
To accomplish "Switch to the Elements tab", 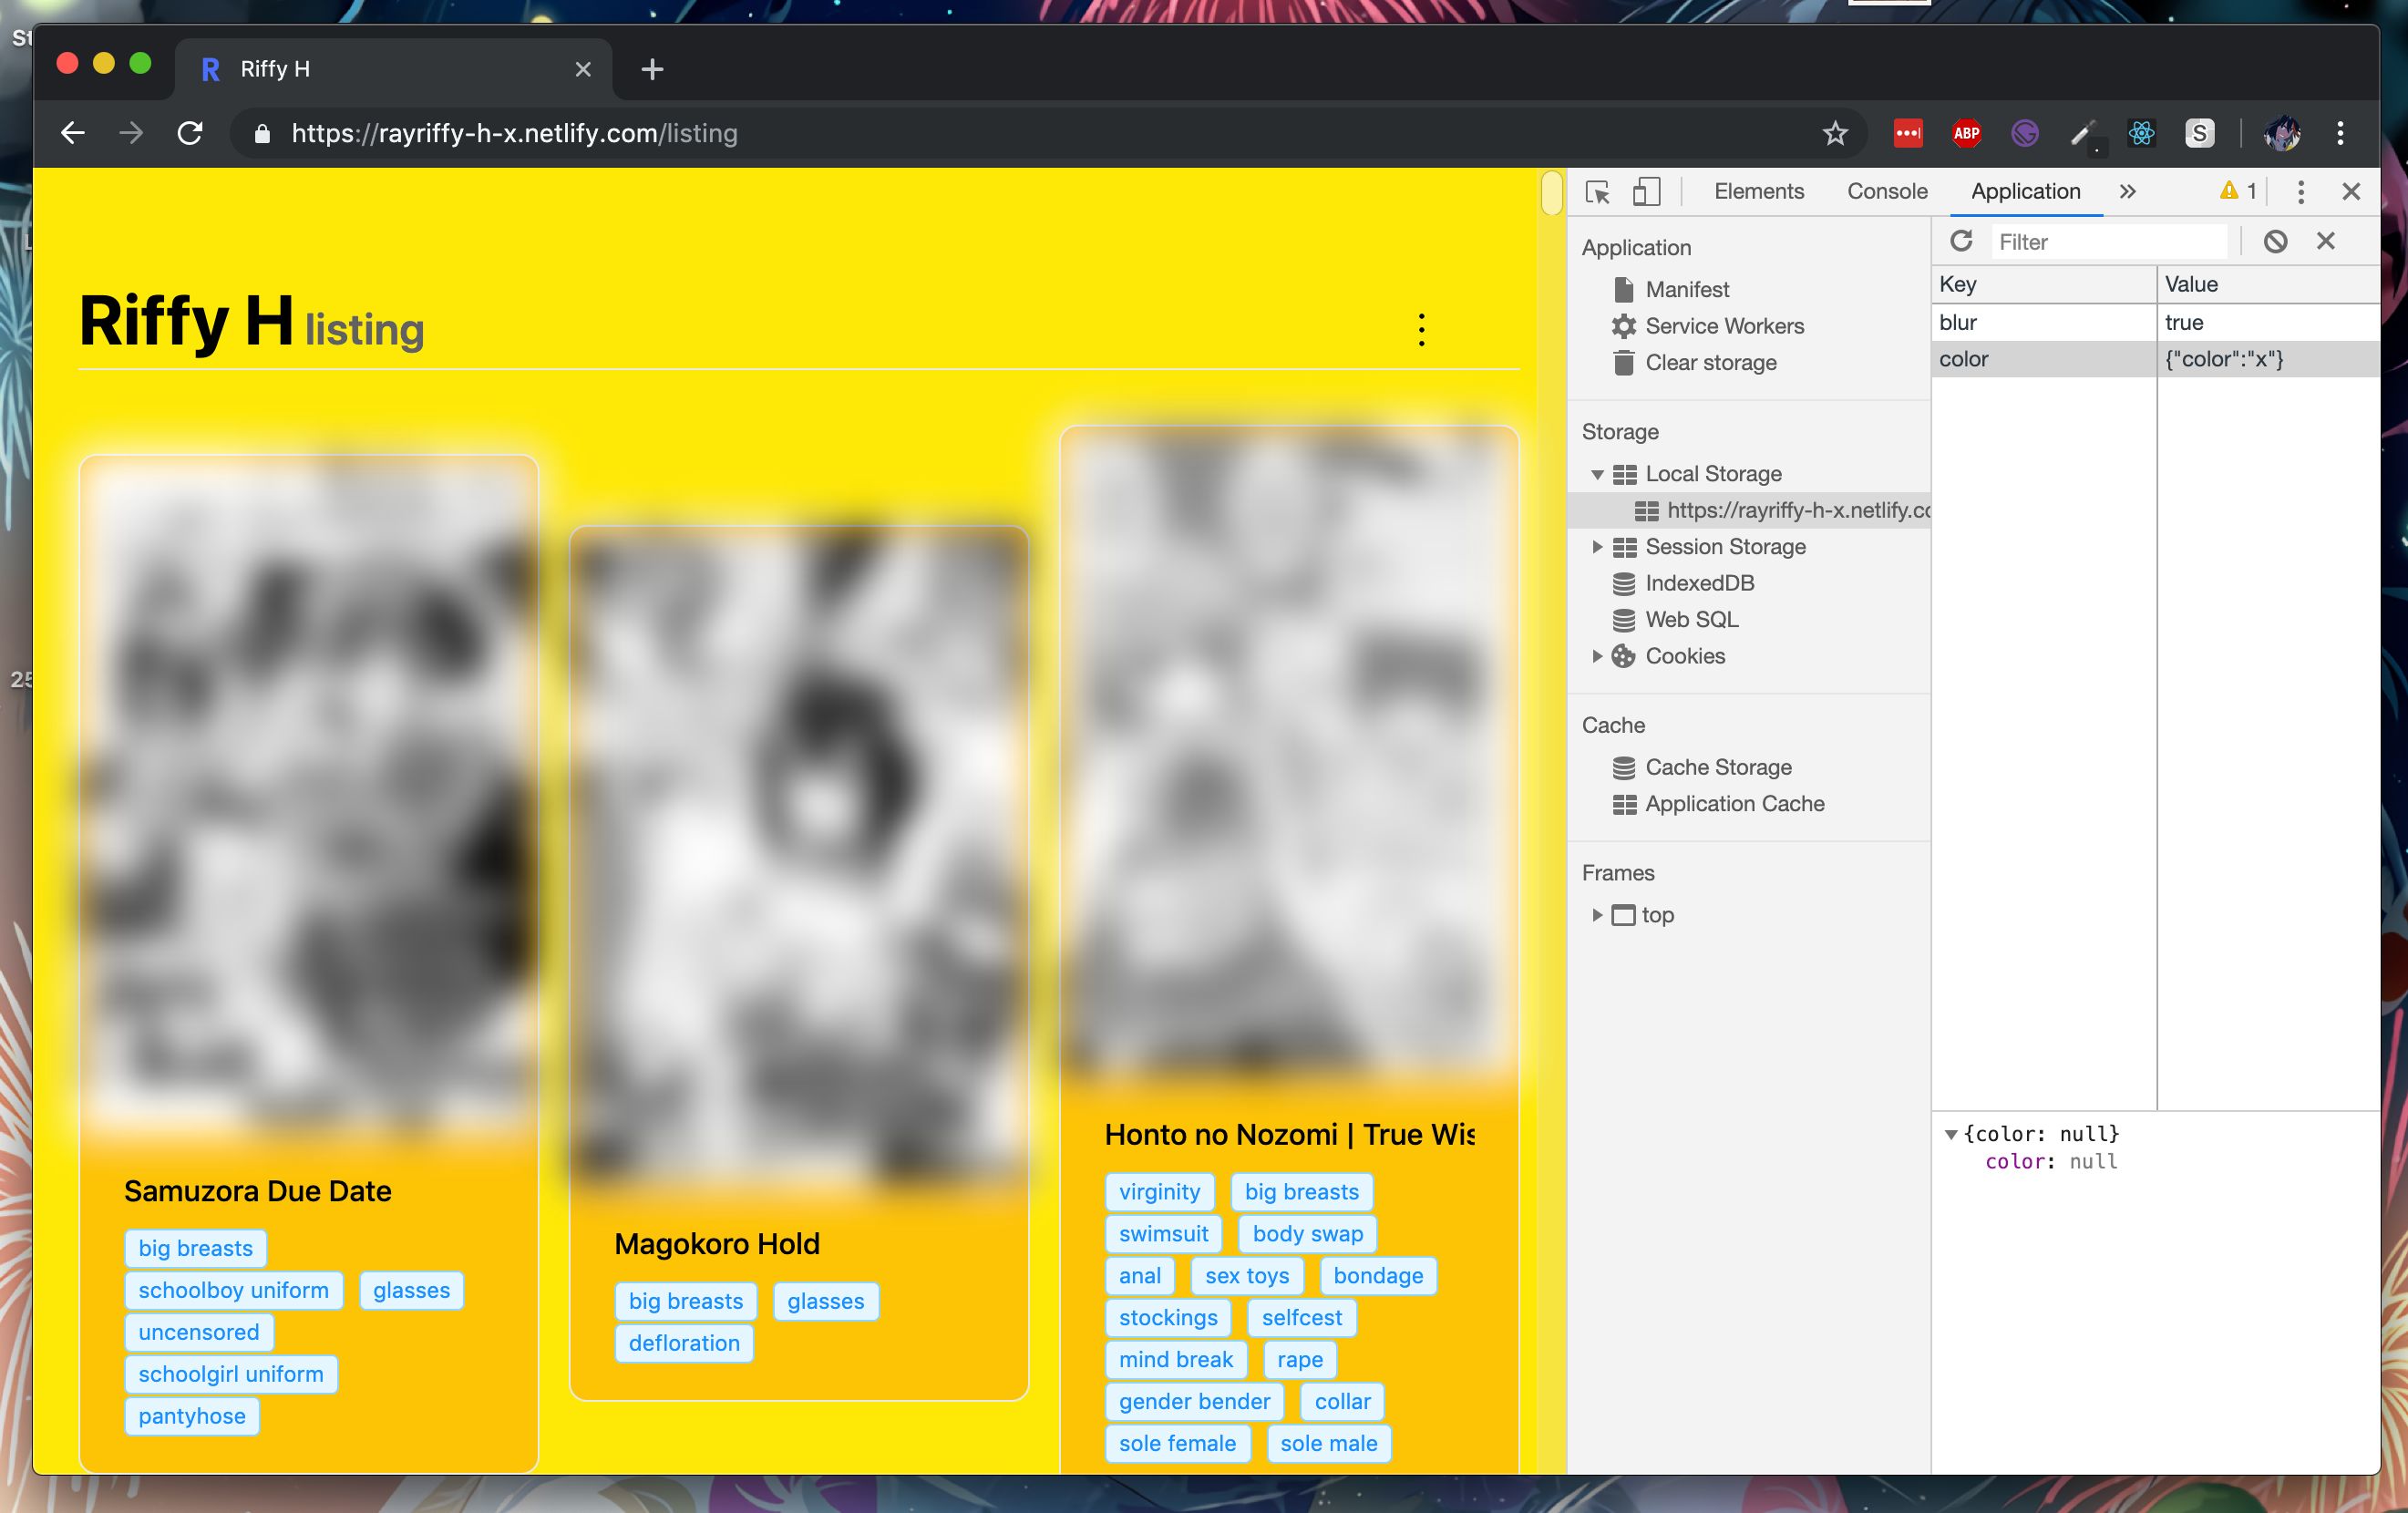I will [1758, 191].
